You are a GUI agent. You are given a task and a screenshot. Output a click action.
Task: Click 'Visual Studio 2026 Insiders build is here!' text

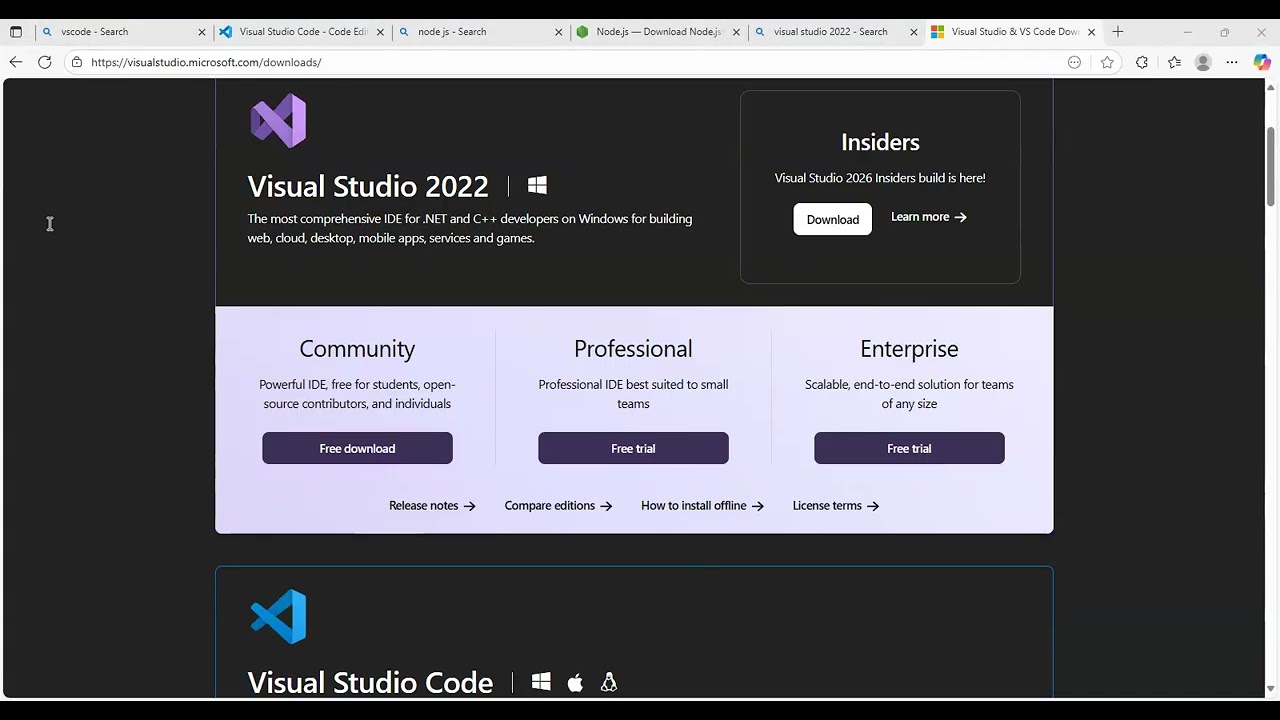(880, 178)
